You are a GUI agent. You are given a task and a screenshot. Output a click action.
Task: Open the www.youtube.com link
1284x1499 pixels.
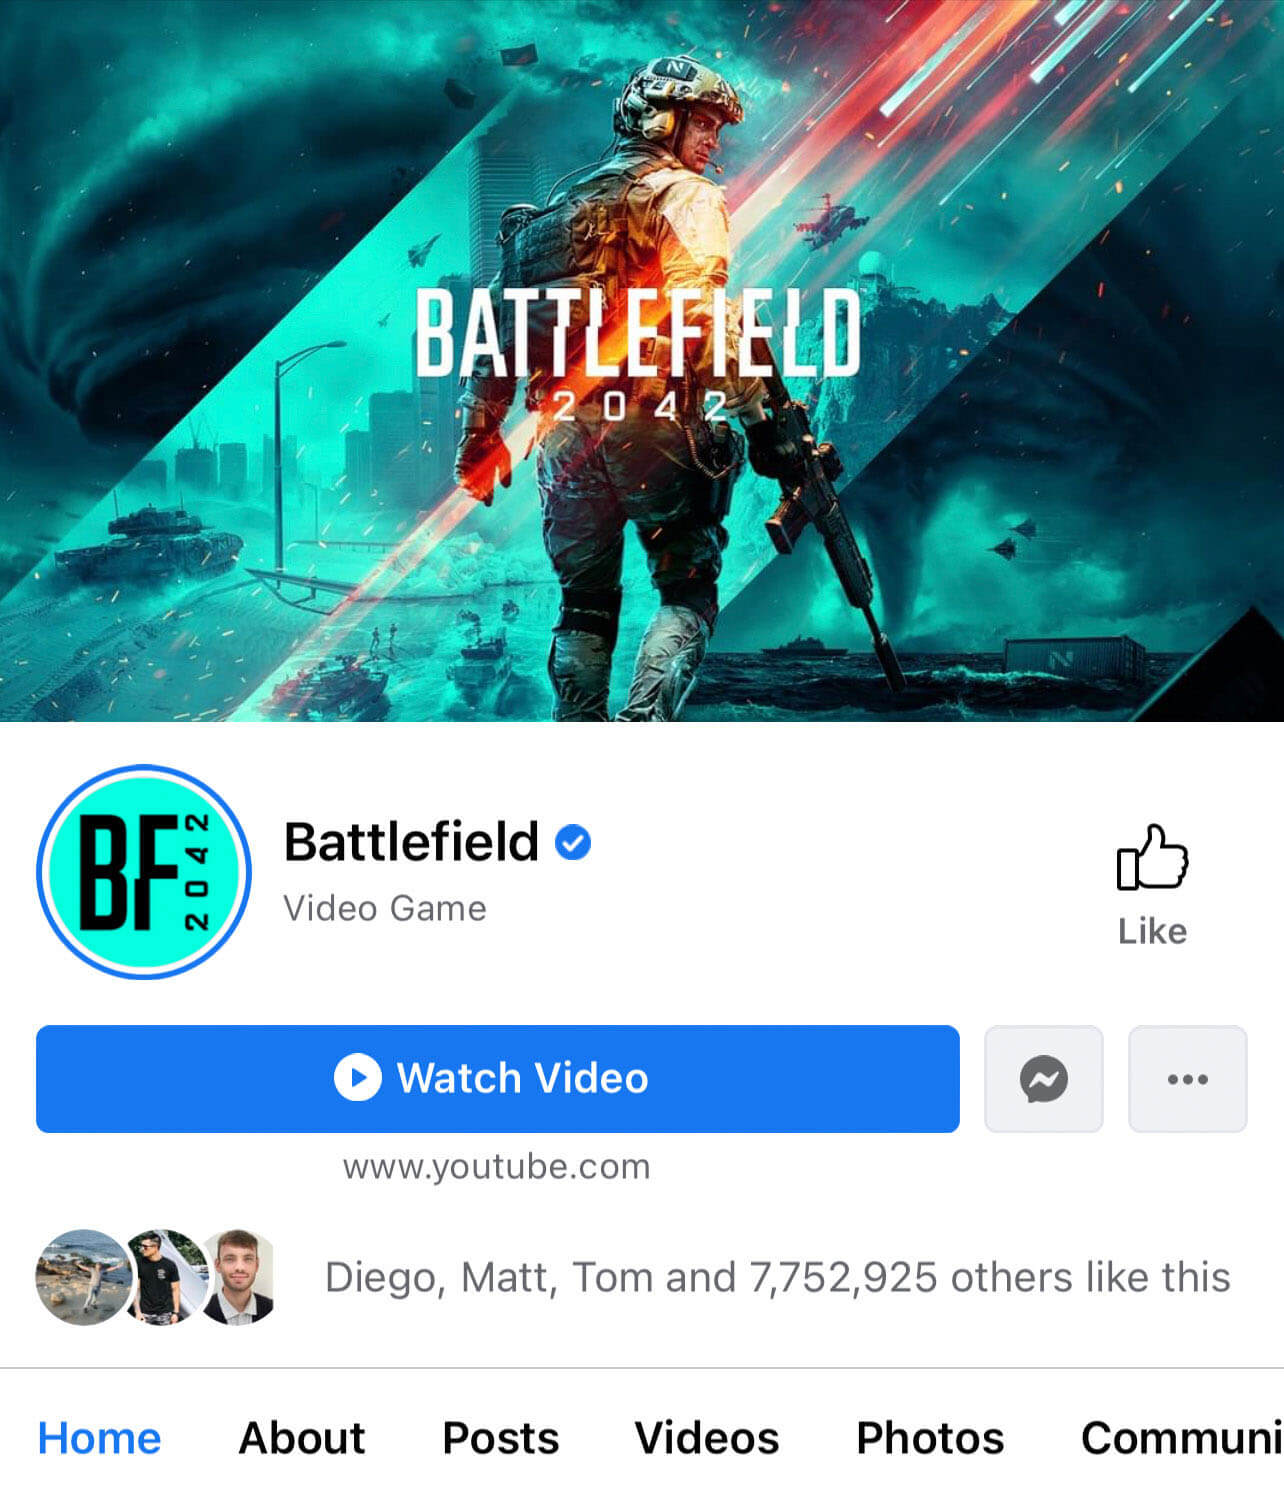497,1166
